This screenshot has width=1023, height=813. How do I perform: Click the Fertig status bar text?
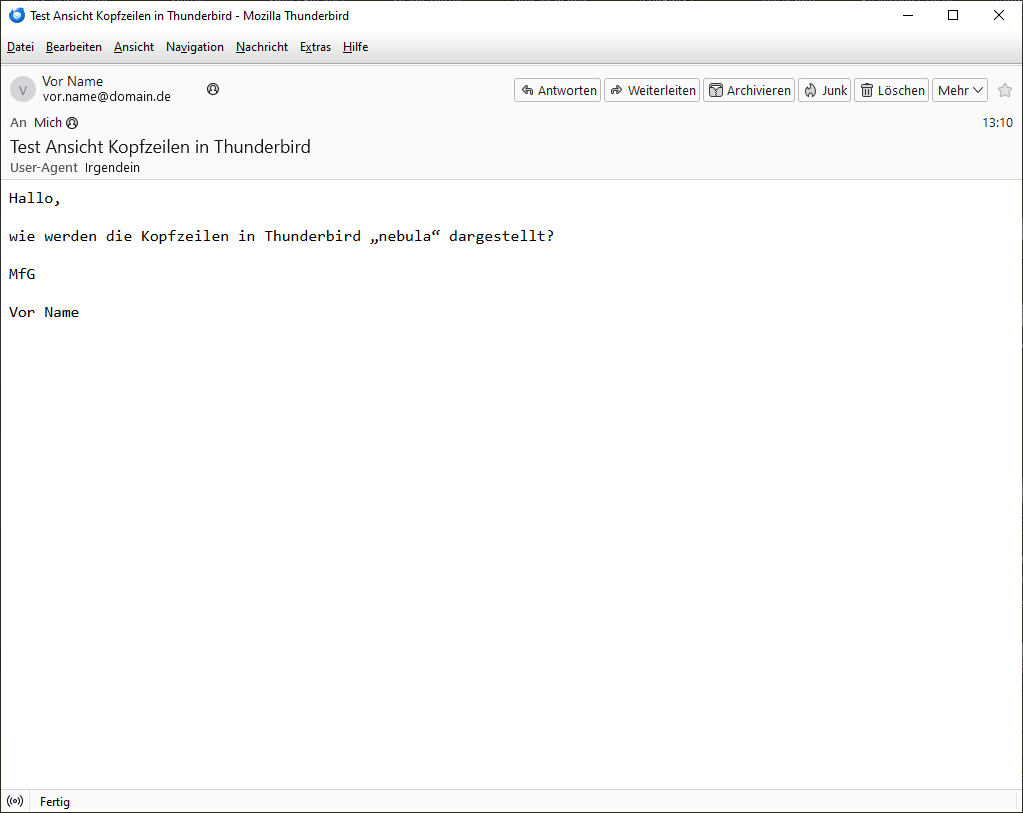coord(55,802)
